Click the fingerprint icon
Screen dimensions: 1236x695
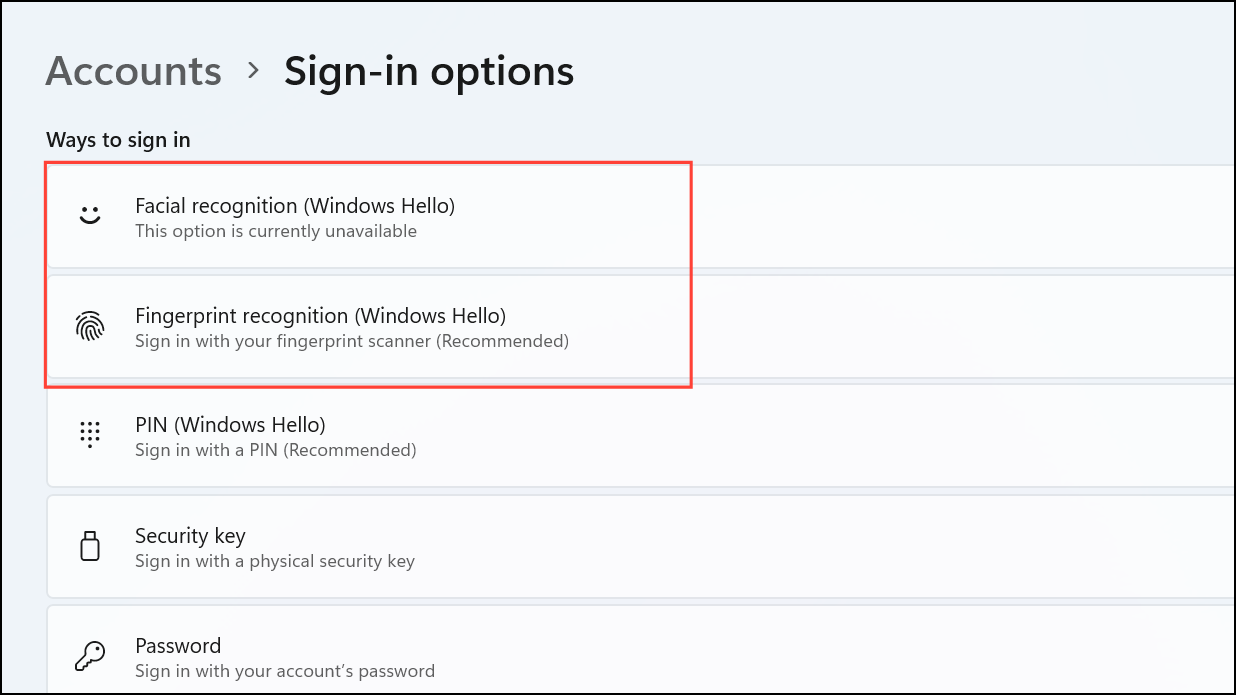coord(90,326)
